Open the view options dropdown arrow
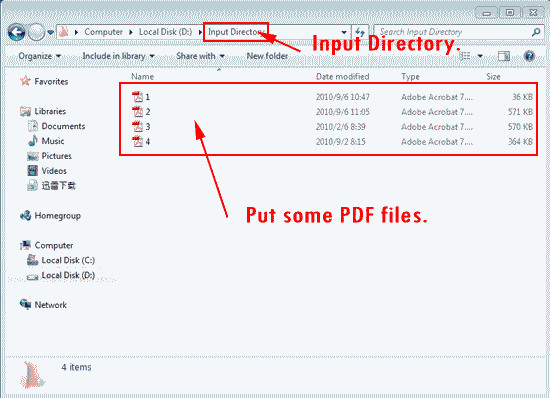The height and width of the screenshot is (398, 550). tap(480, 56)
